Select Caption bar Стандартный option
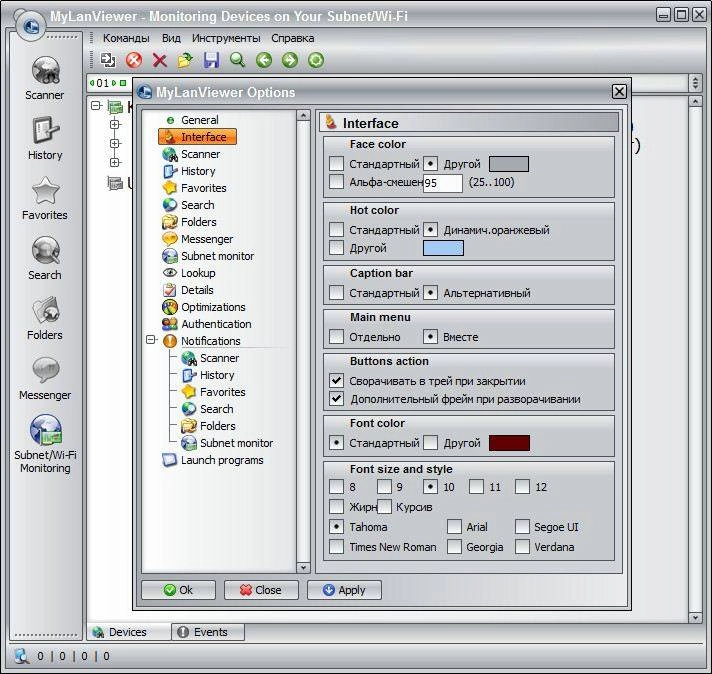Image resolution: width=712 pixels, height=674 pixels. (336, 292)
